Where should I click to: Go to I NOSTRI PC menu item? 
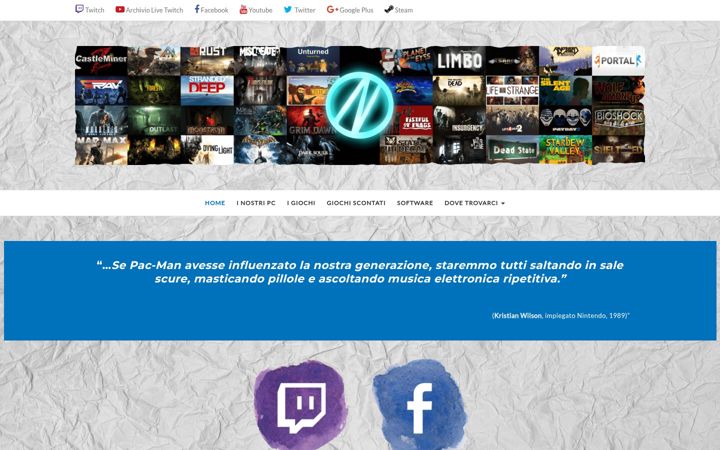(256, 203)
